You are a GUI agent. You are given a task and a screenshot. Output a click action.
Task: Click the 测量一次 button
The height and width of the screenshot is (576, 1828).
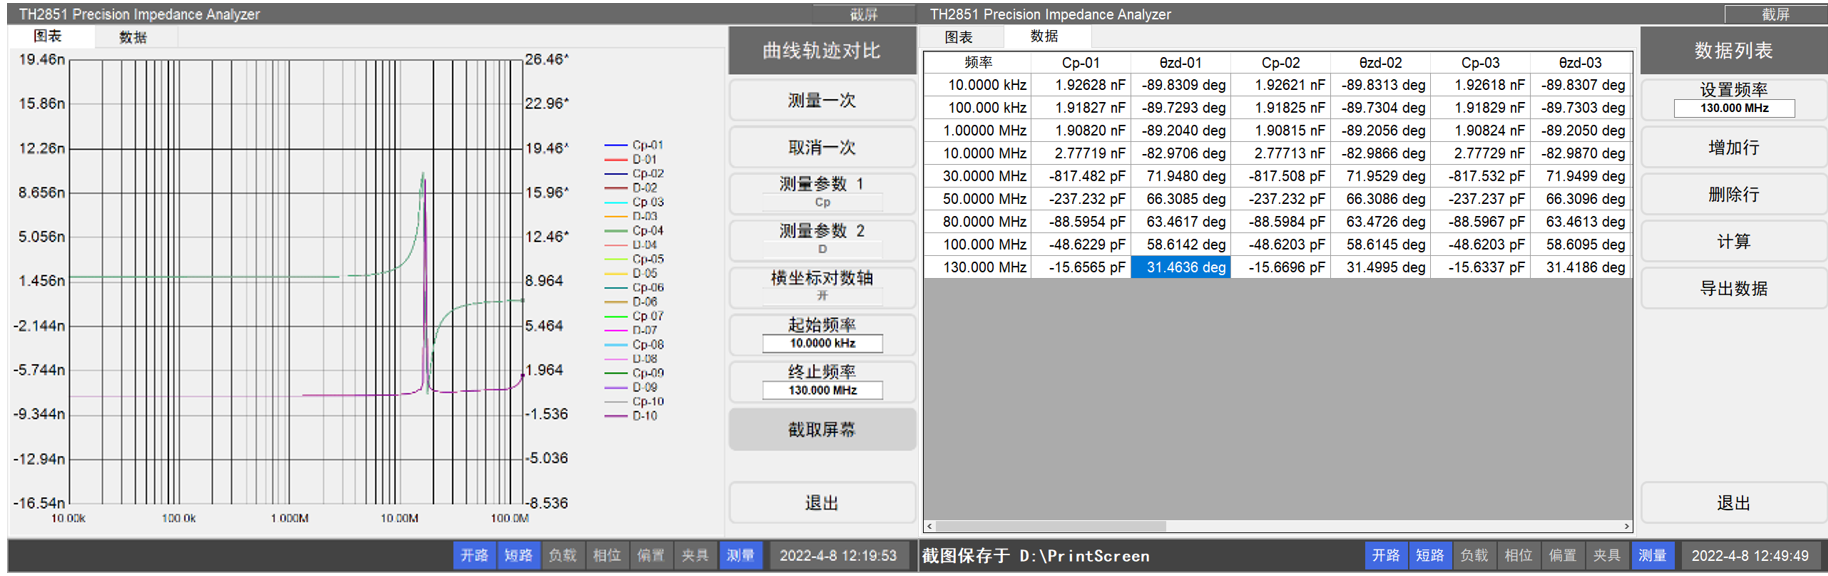[x=821, y=101]
